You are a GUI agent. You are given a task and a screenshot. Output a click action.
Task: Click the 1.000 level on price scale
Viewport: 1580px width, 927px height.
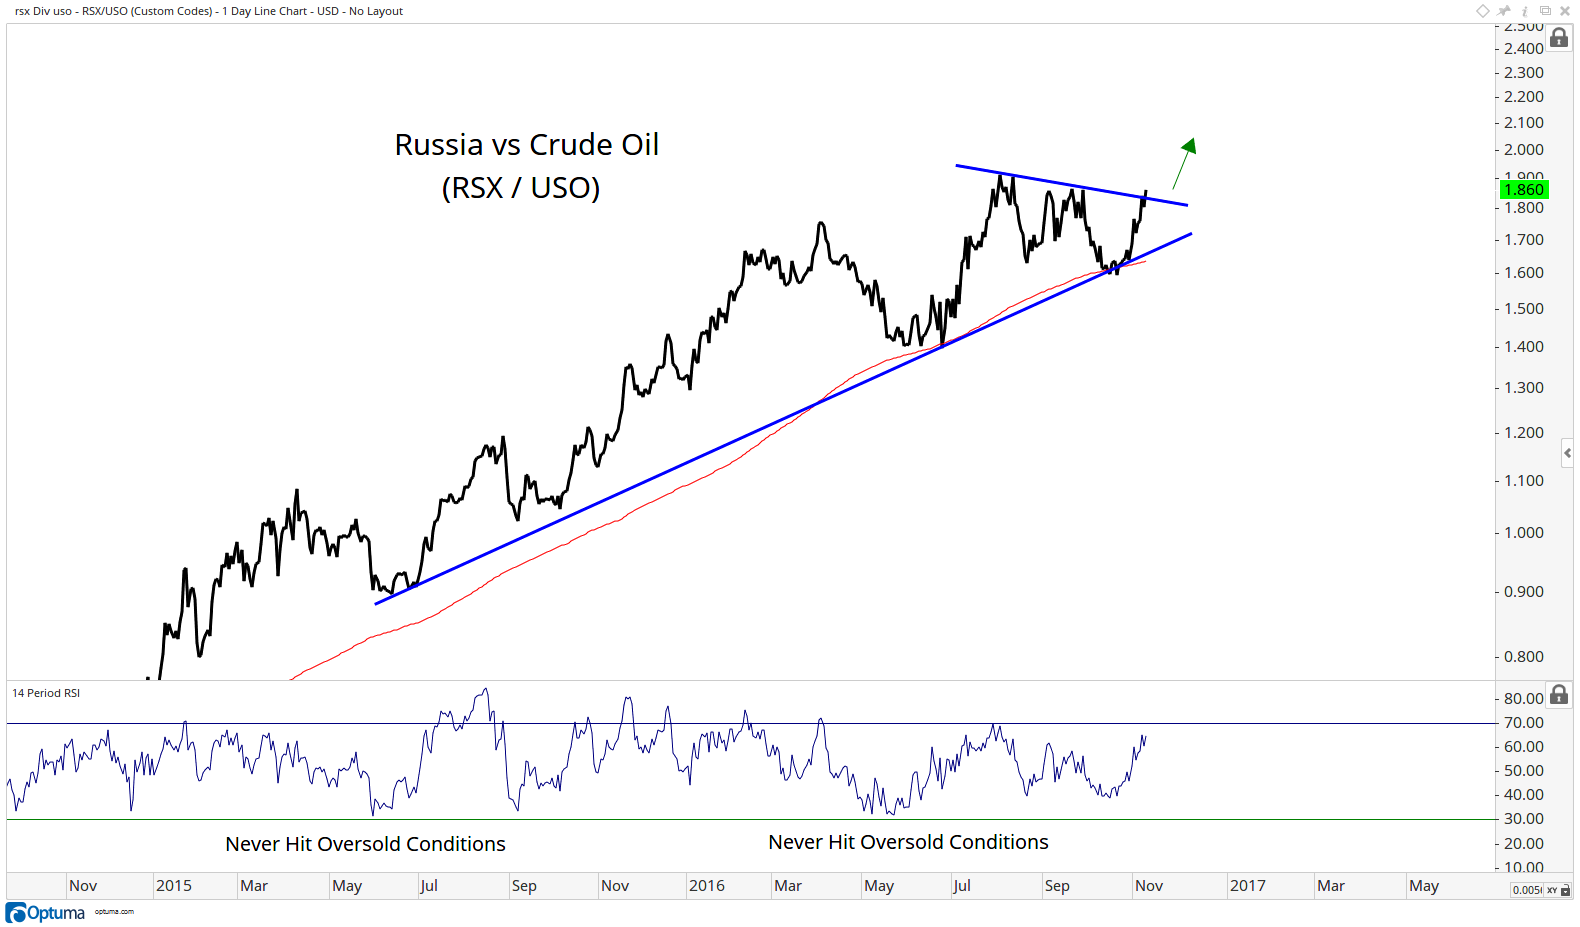1524,533
